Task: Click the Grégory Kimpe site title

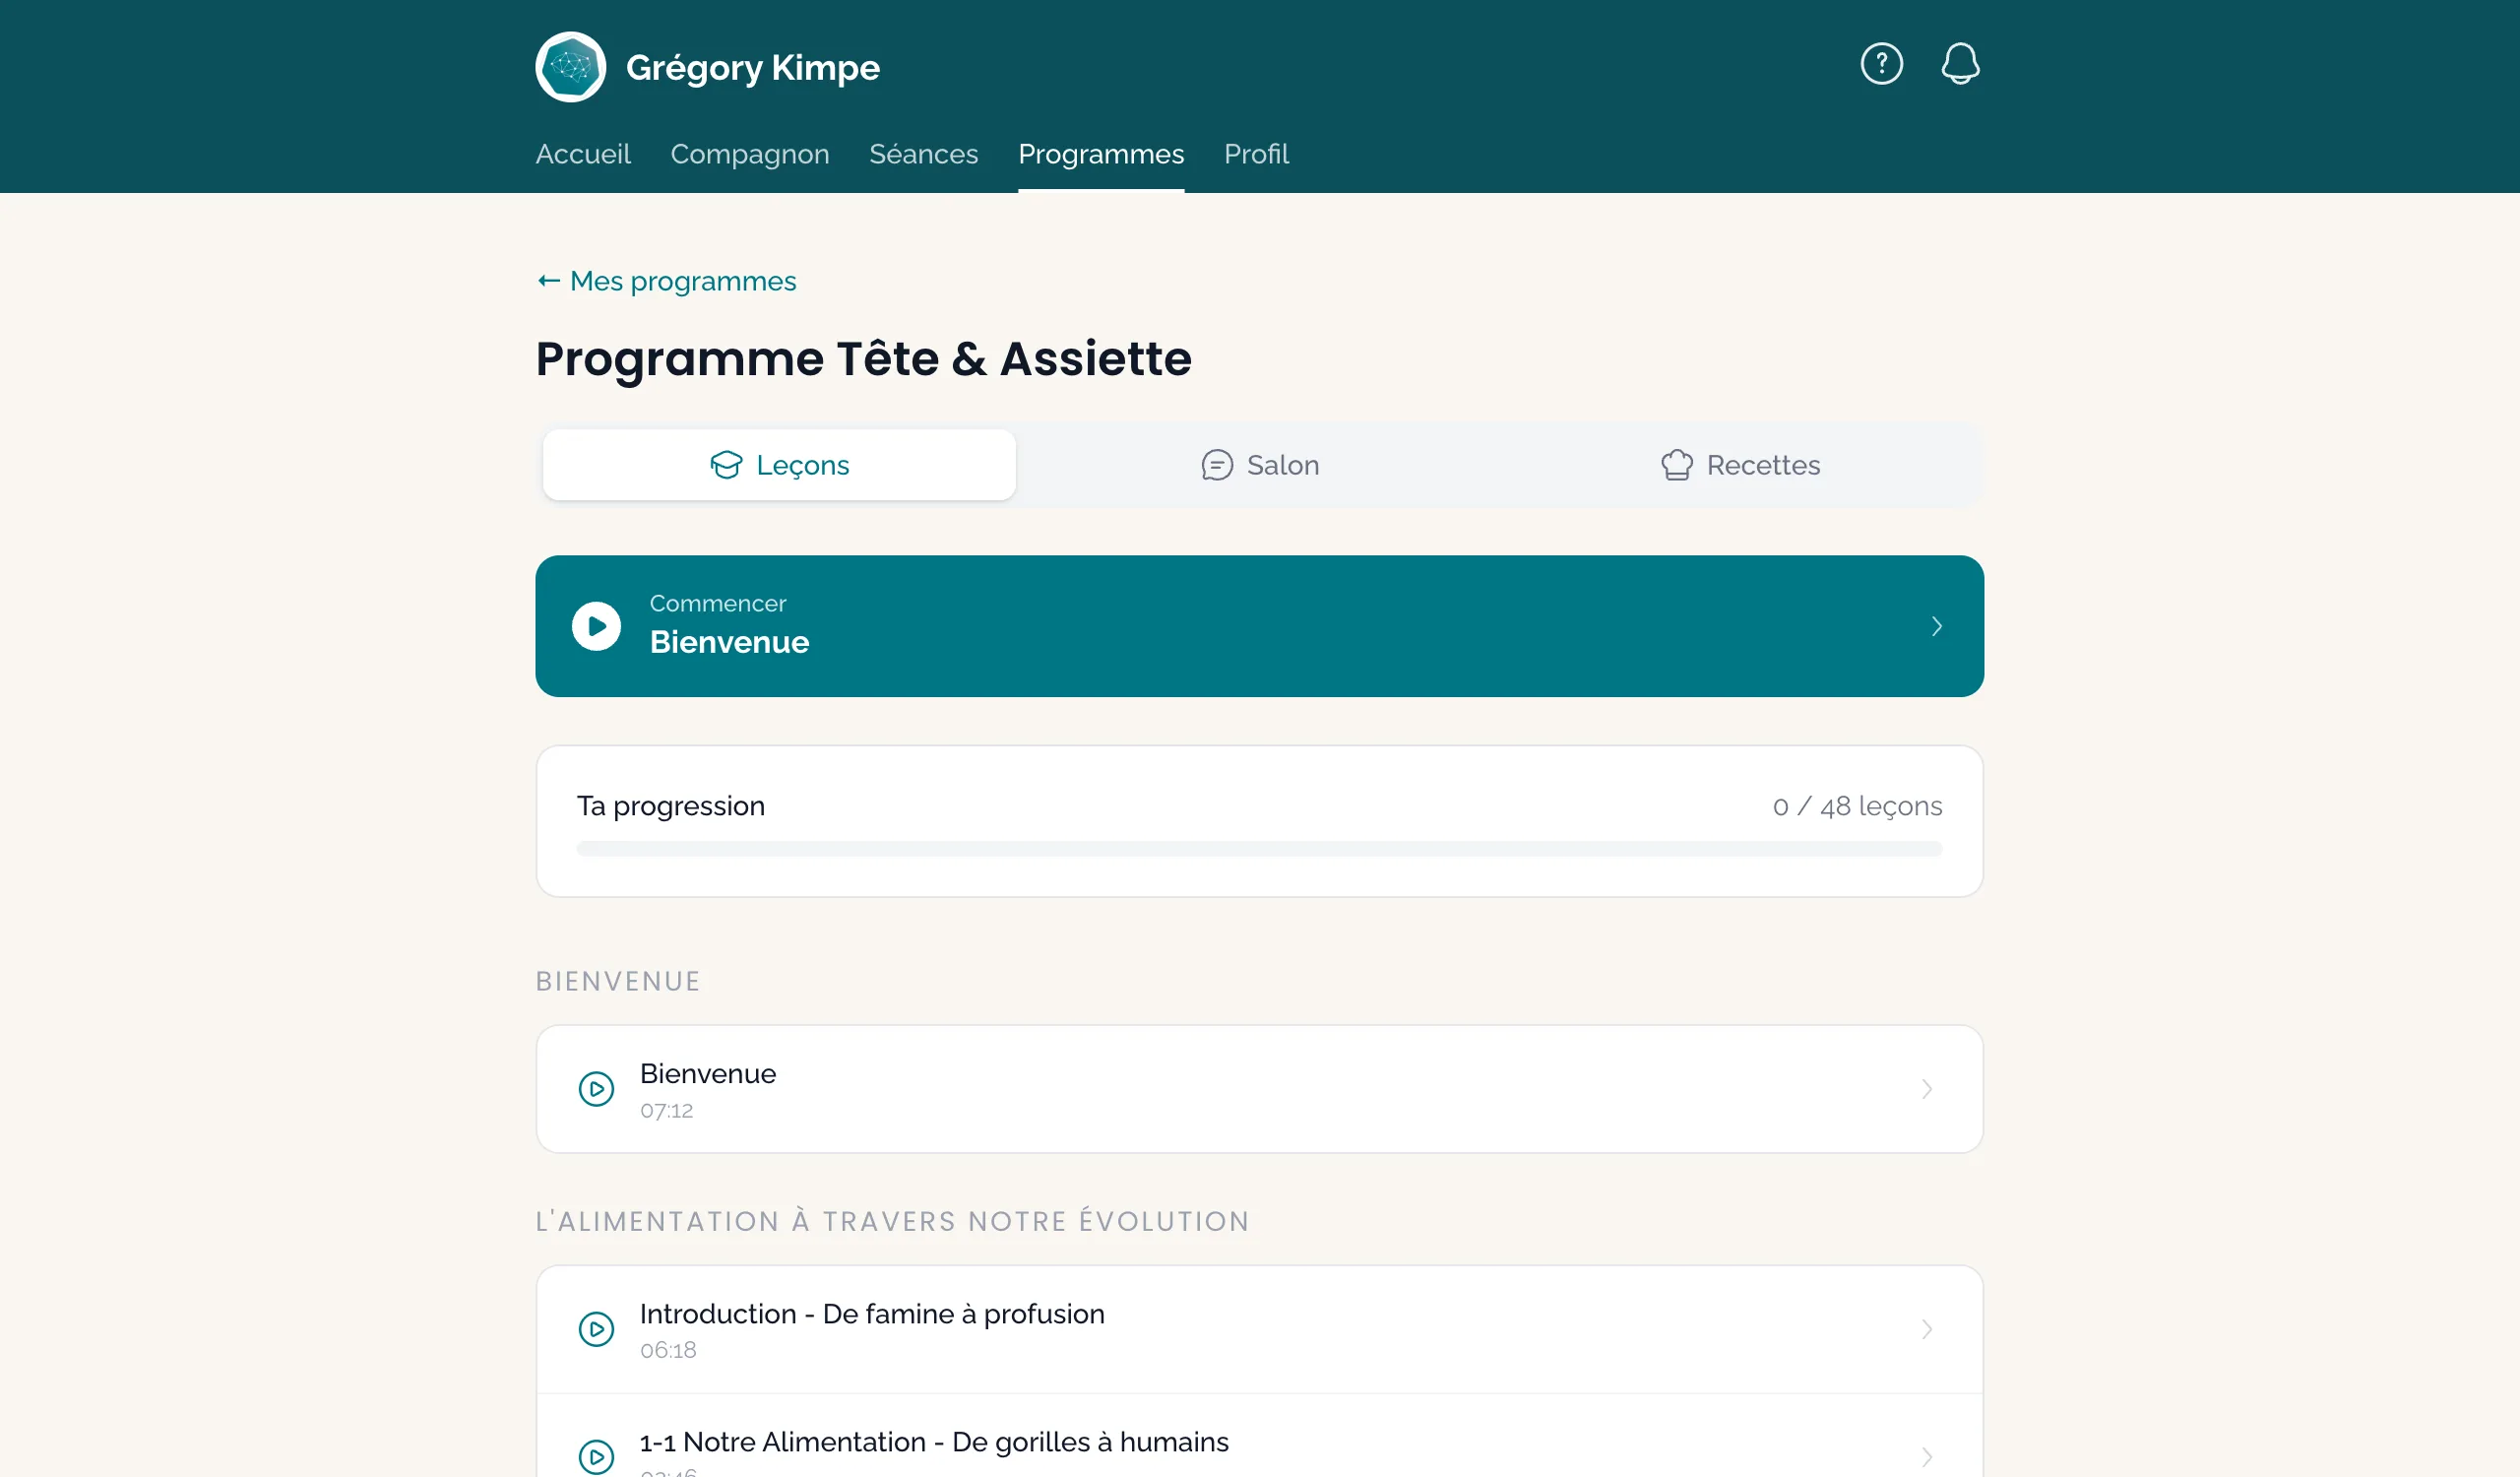Action: [752, 68]
